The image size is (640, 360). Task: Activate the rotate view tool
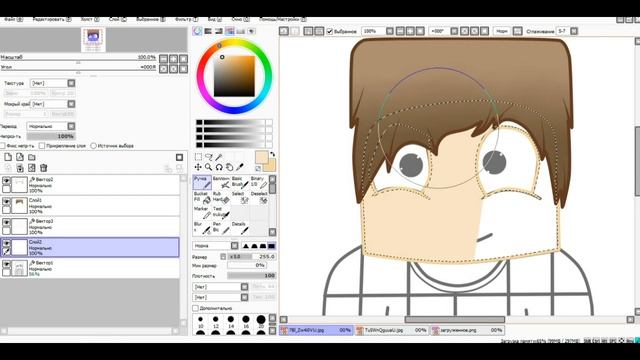click(219, 167)
